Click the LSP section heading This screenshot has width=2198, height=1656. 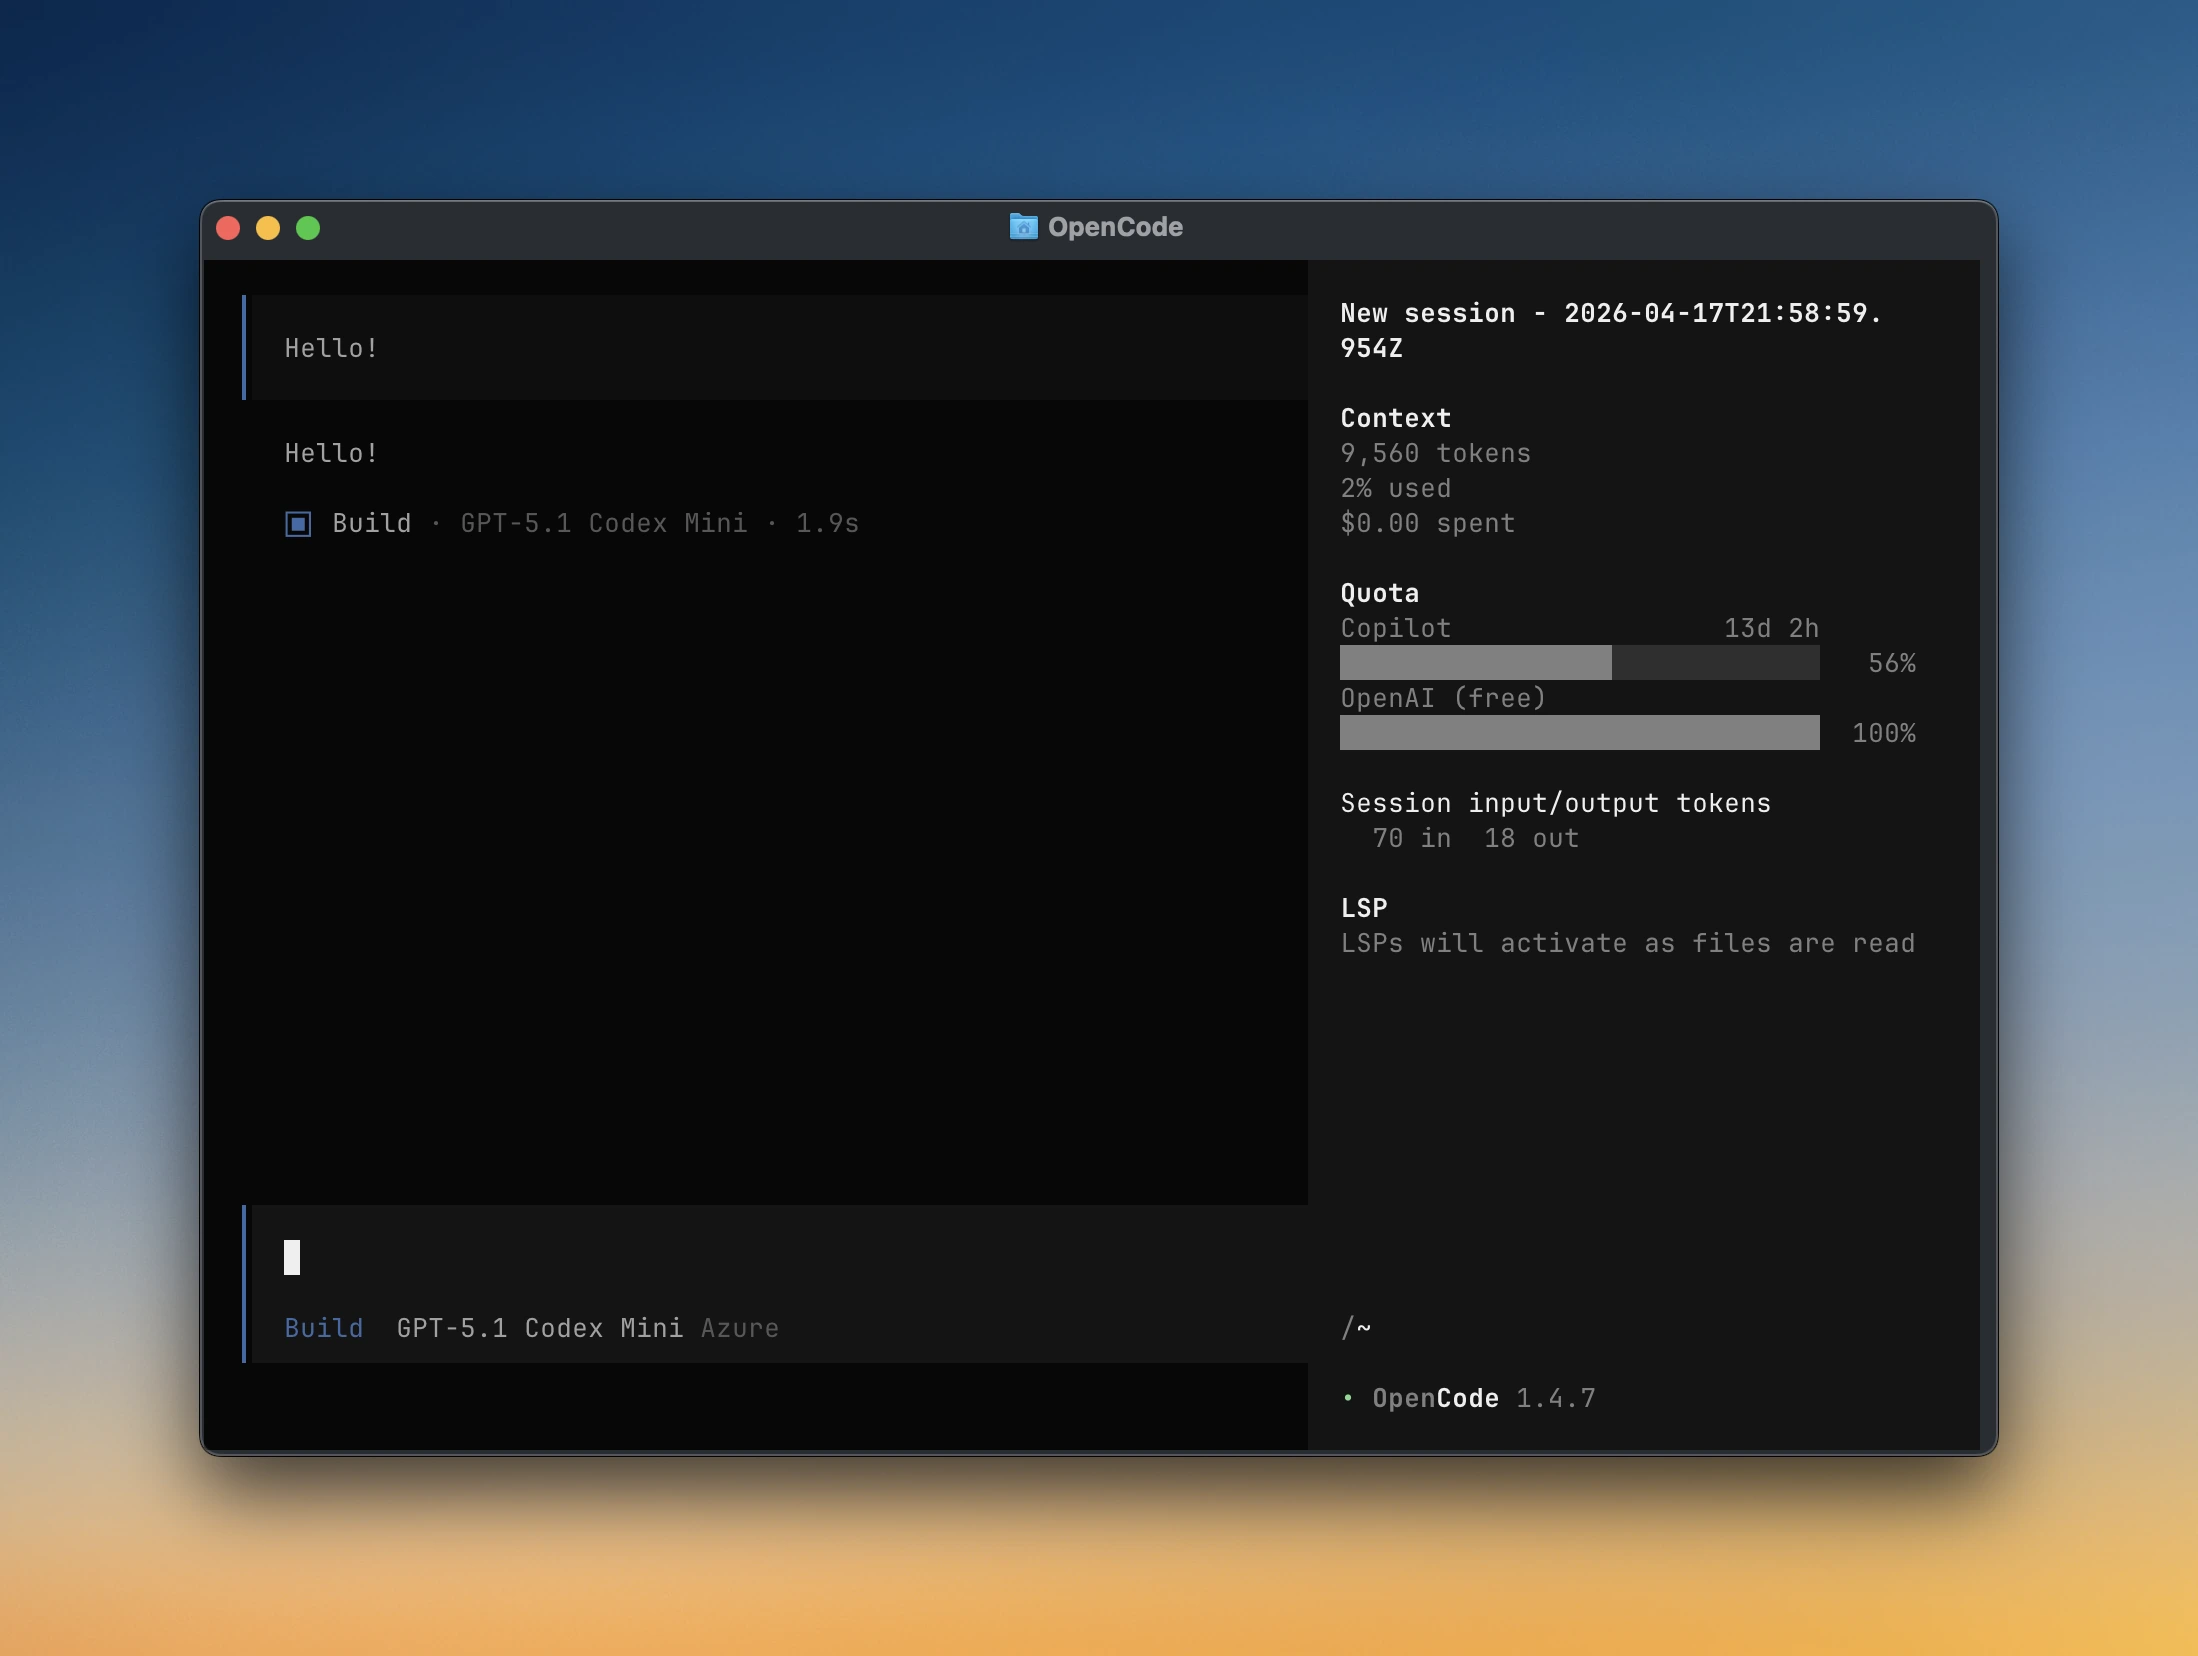point(1364,907)
